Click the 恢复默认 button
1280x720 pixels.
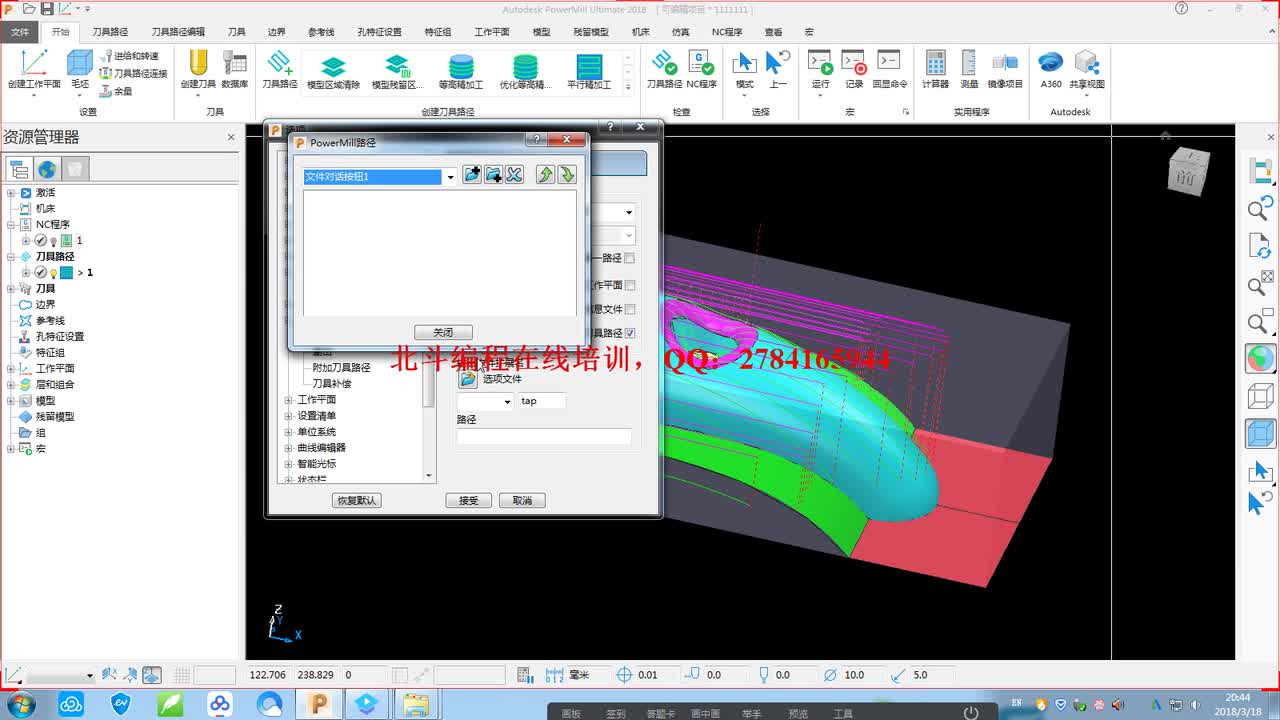(x=357, y=500)
